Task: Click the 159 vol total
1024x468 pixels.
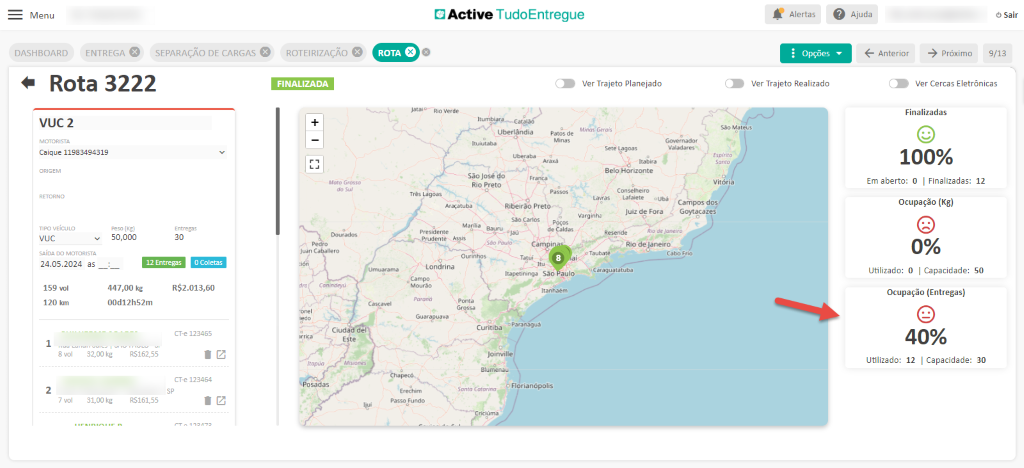Action: 54,287
